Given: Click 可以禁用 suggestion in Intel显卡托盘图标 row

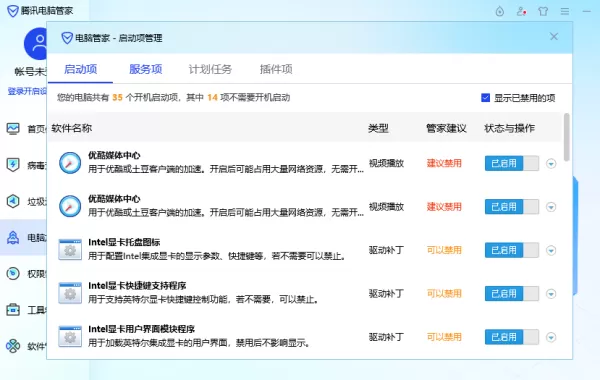Looking at the screenshot, I should pos(444,250).
